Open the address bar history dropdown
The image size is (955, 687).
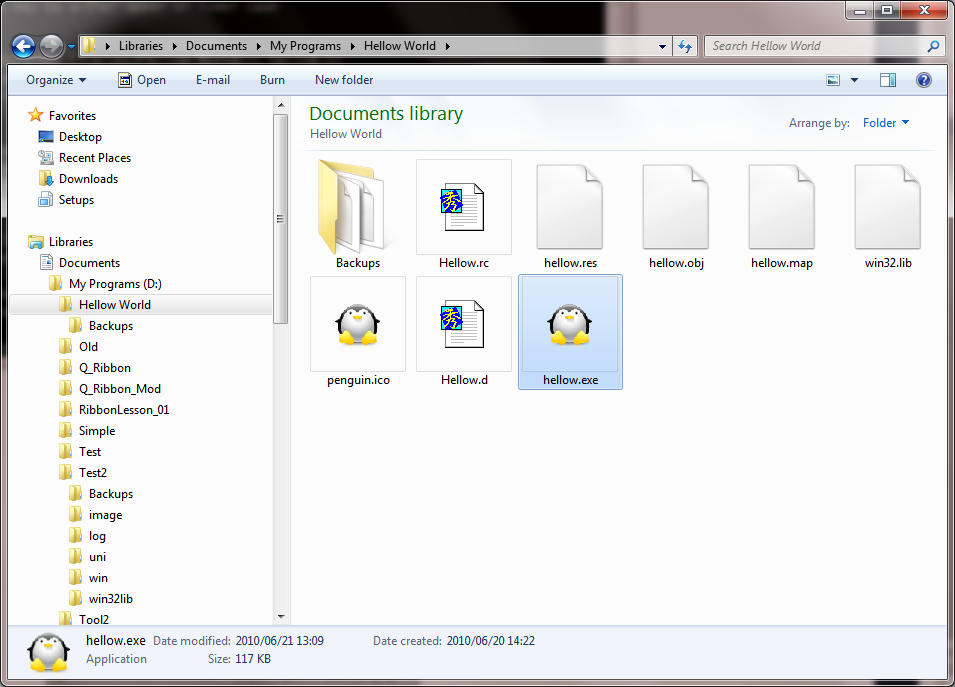point(662,46)
